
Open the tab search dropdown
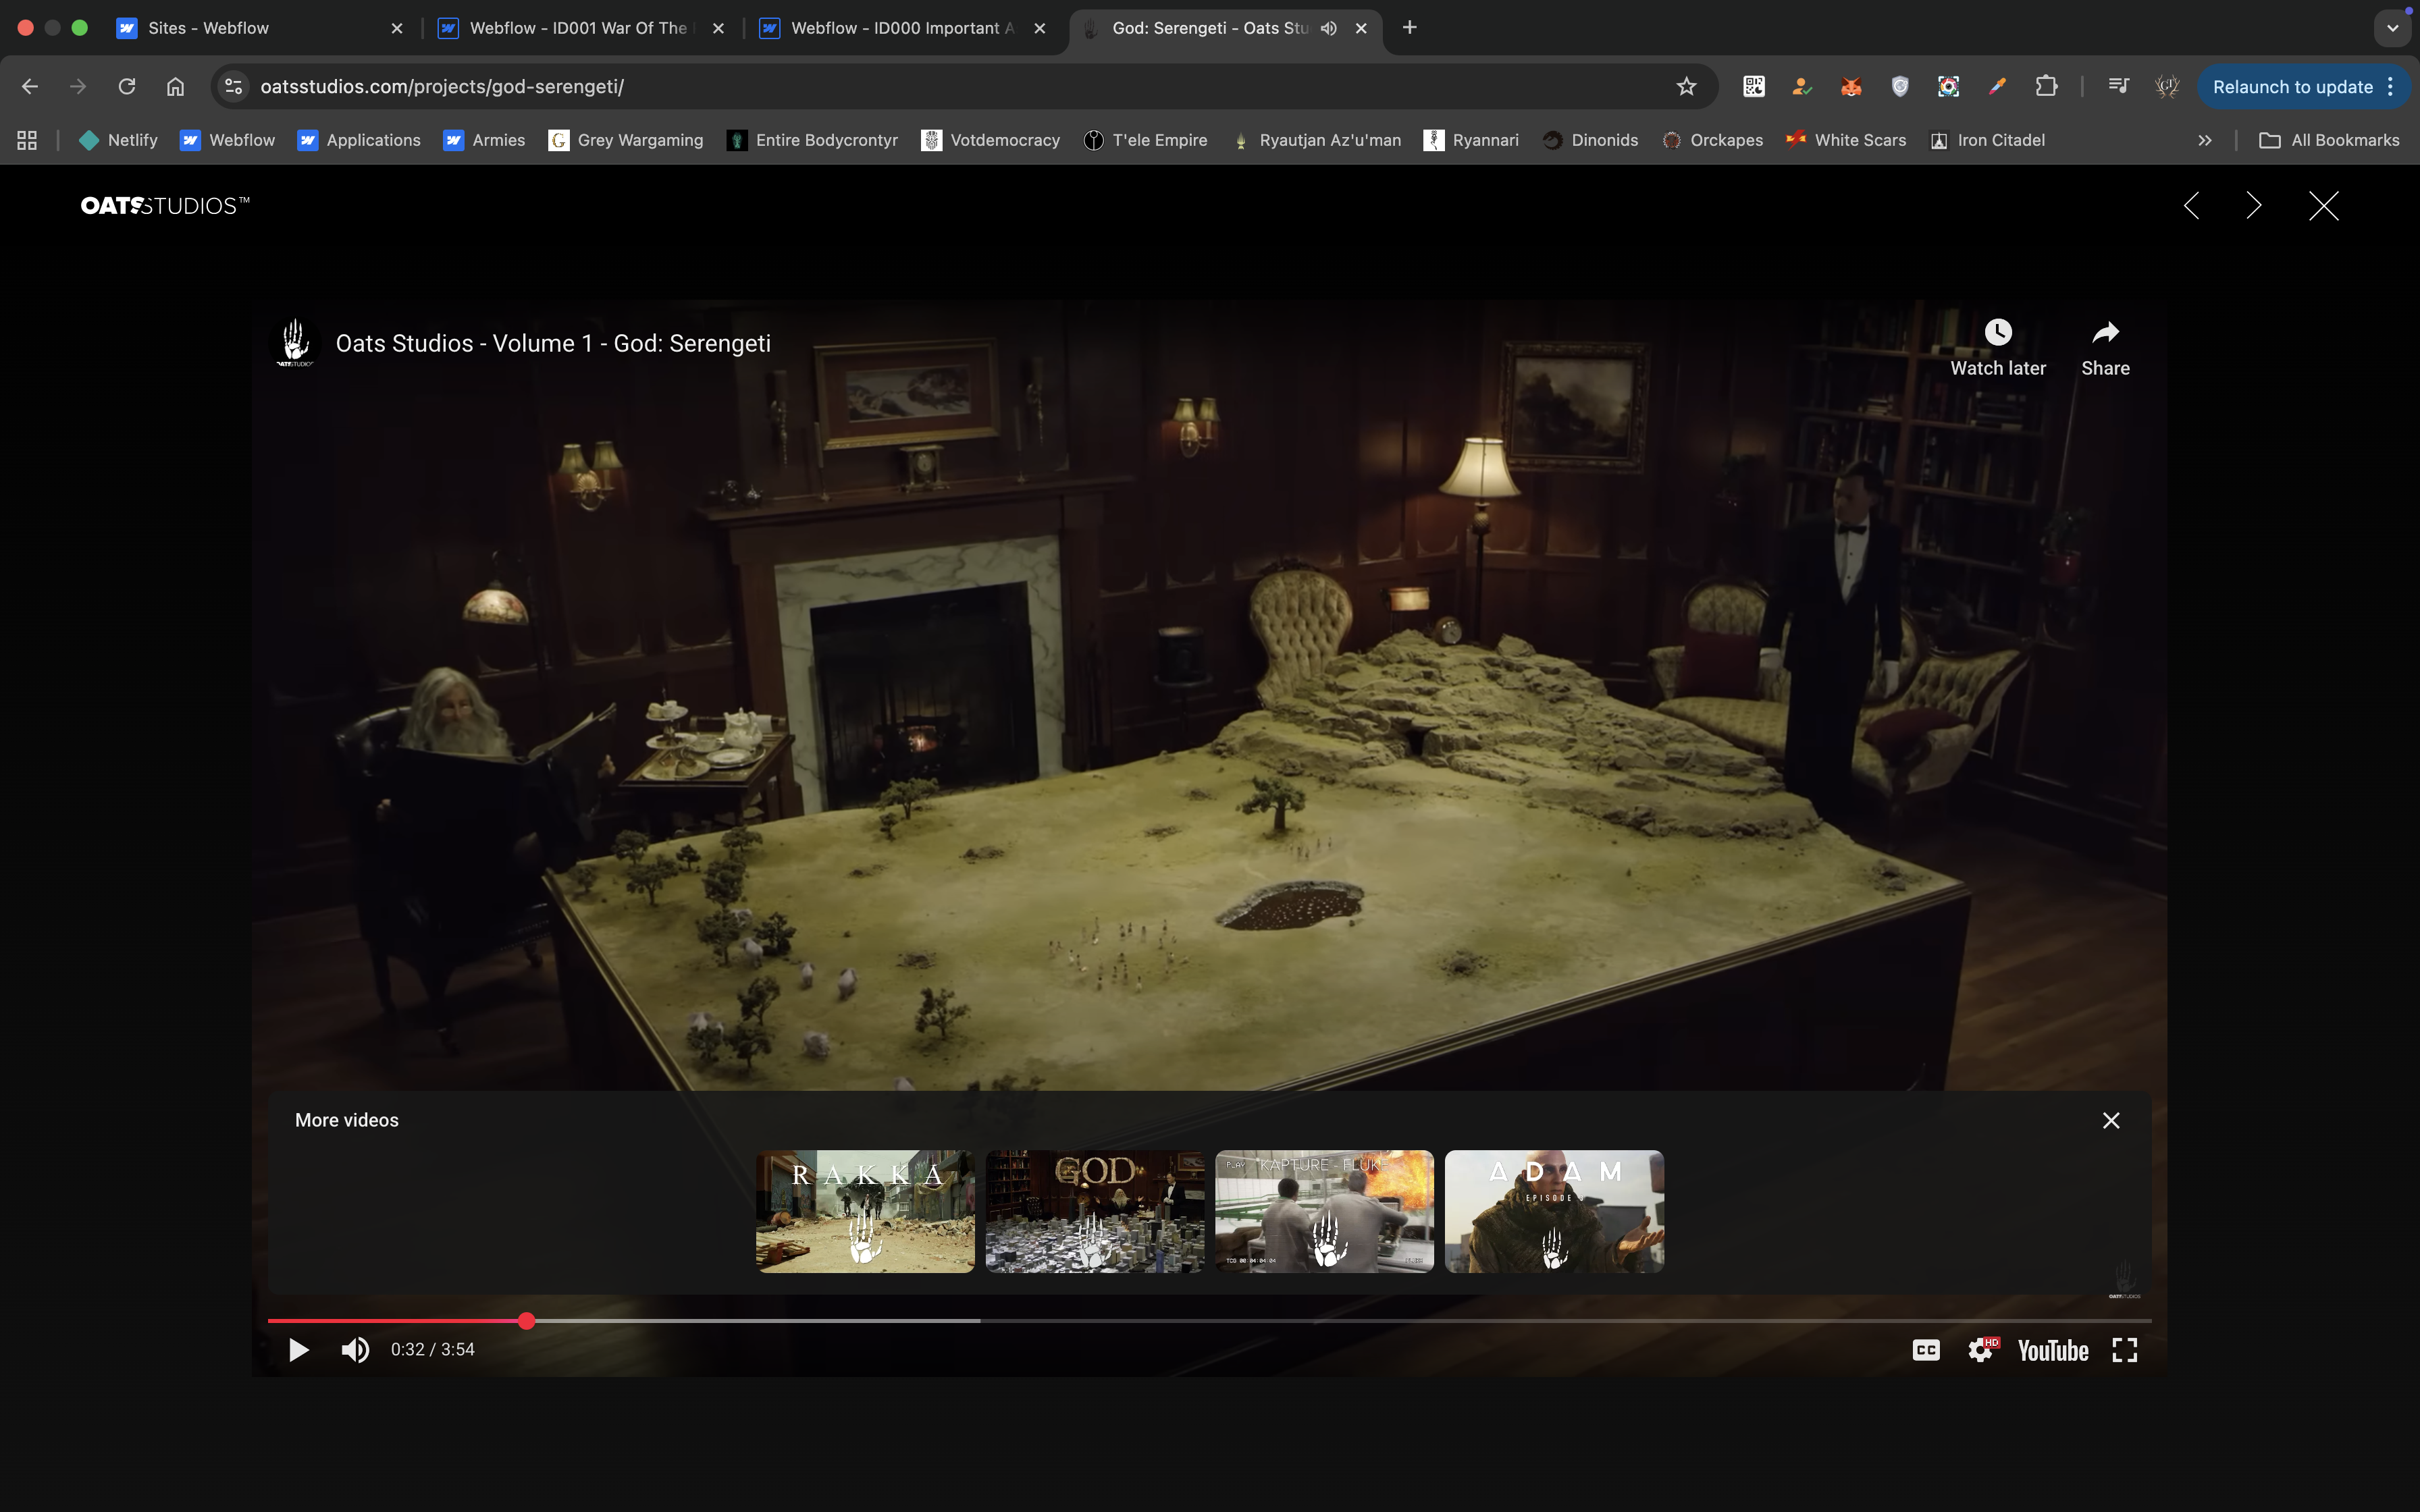coord(2392,28)
